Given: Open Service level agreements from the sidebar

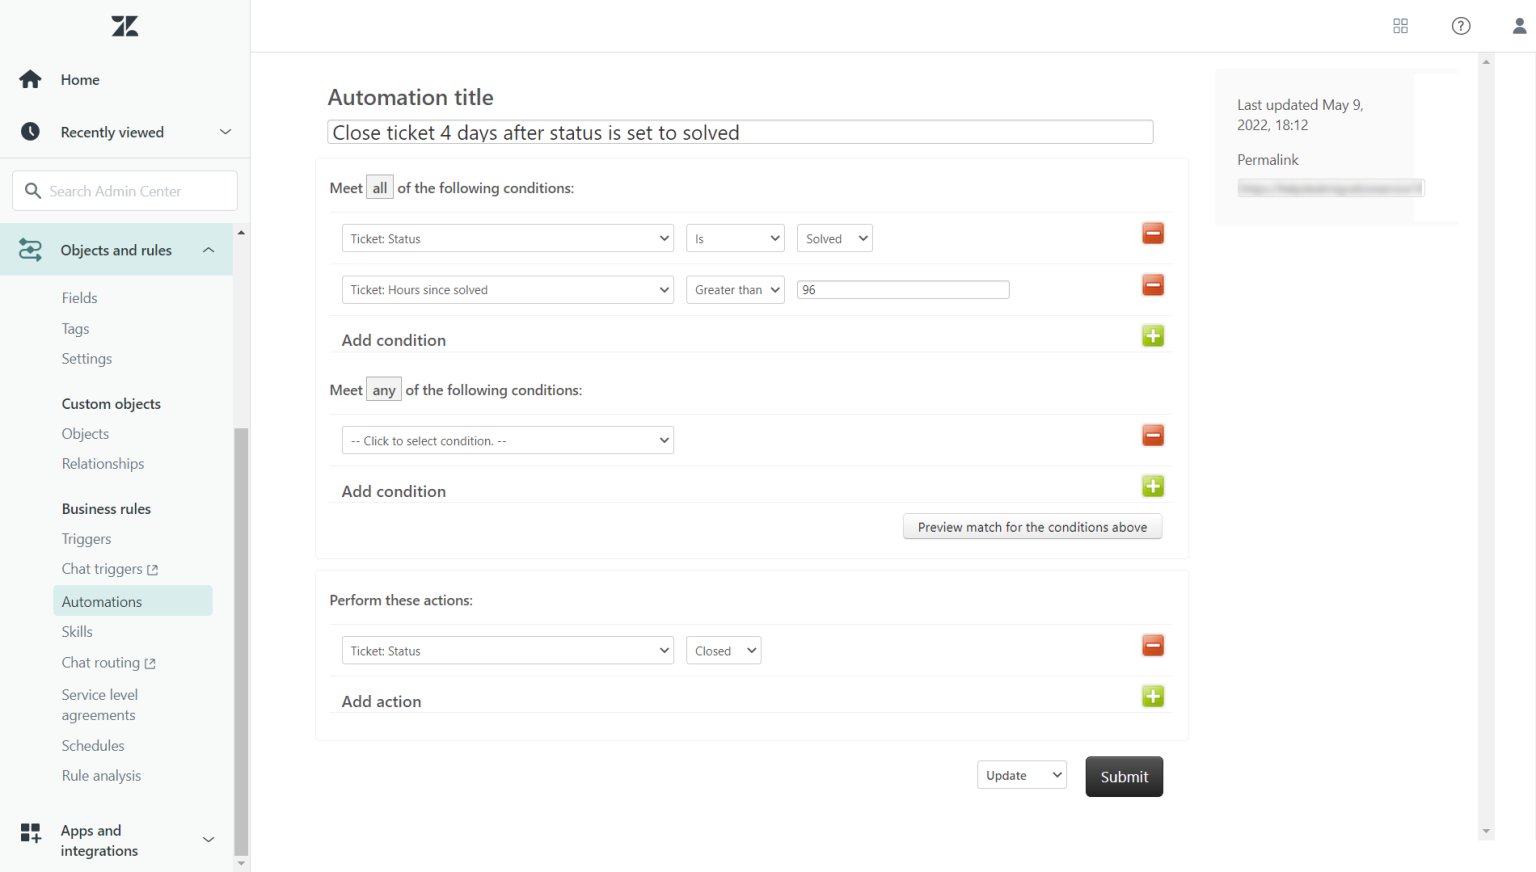Looking at the screenshot, I should point(99,704).
